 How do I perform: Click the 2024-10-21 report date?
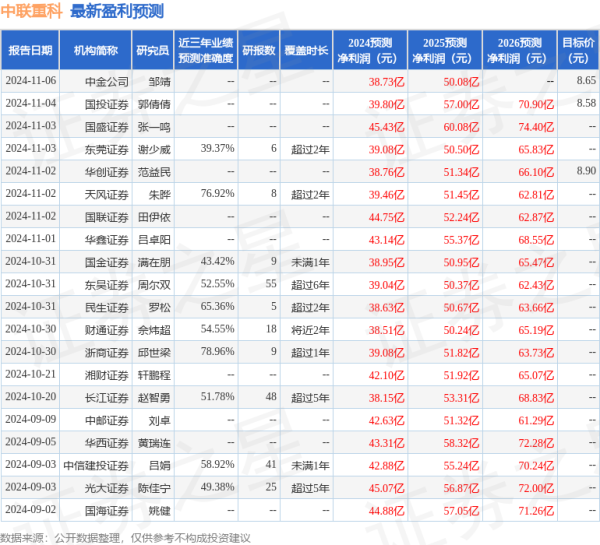click(x=31, y=374)
